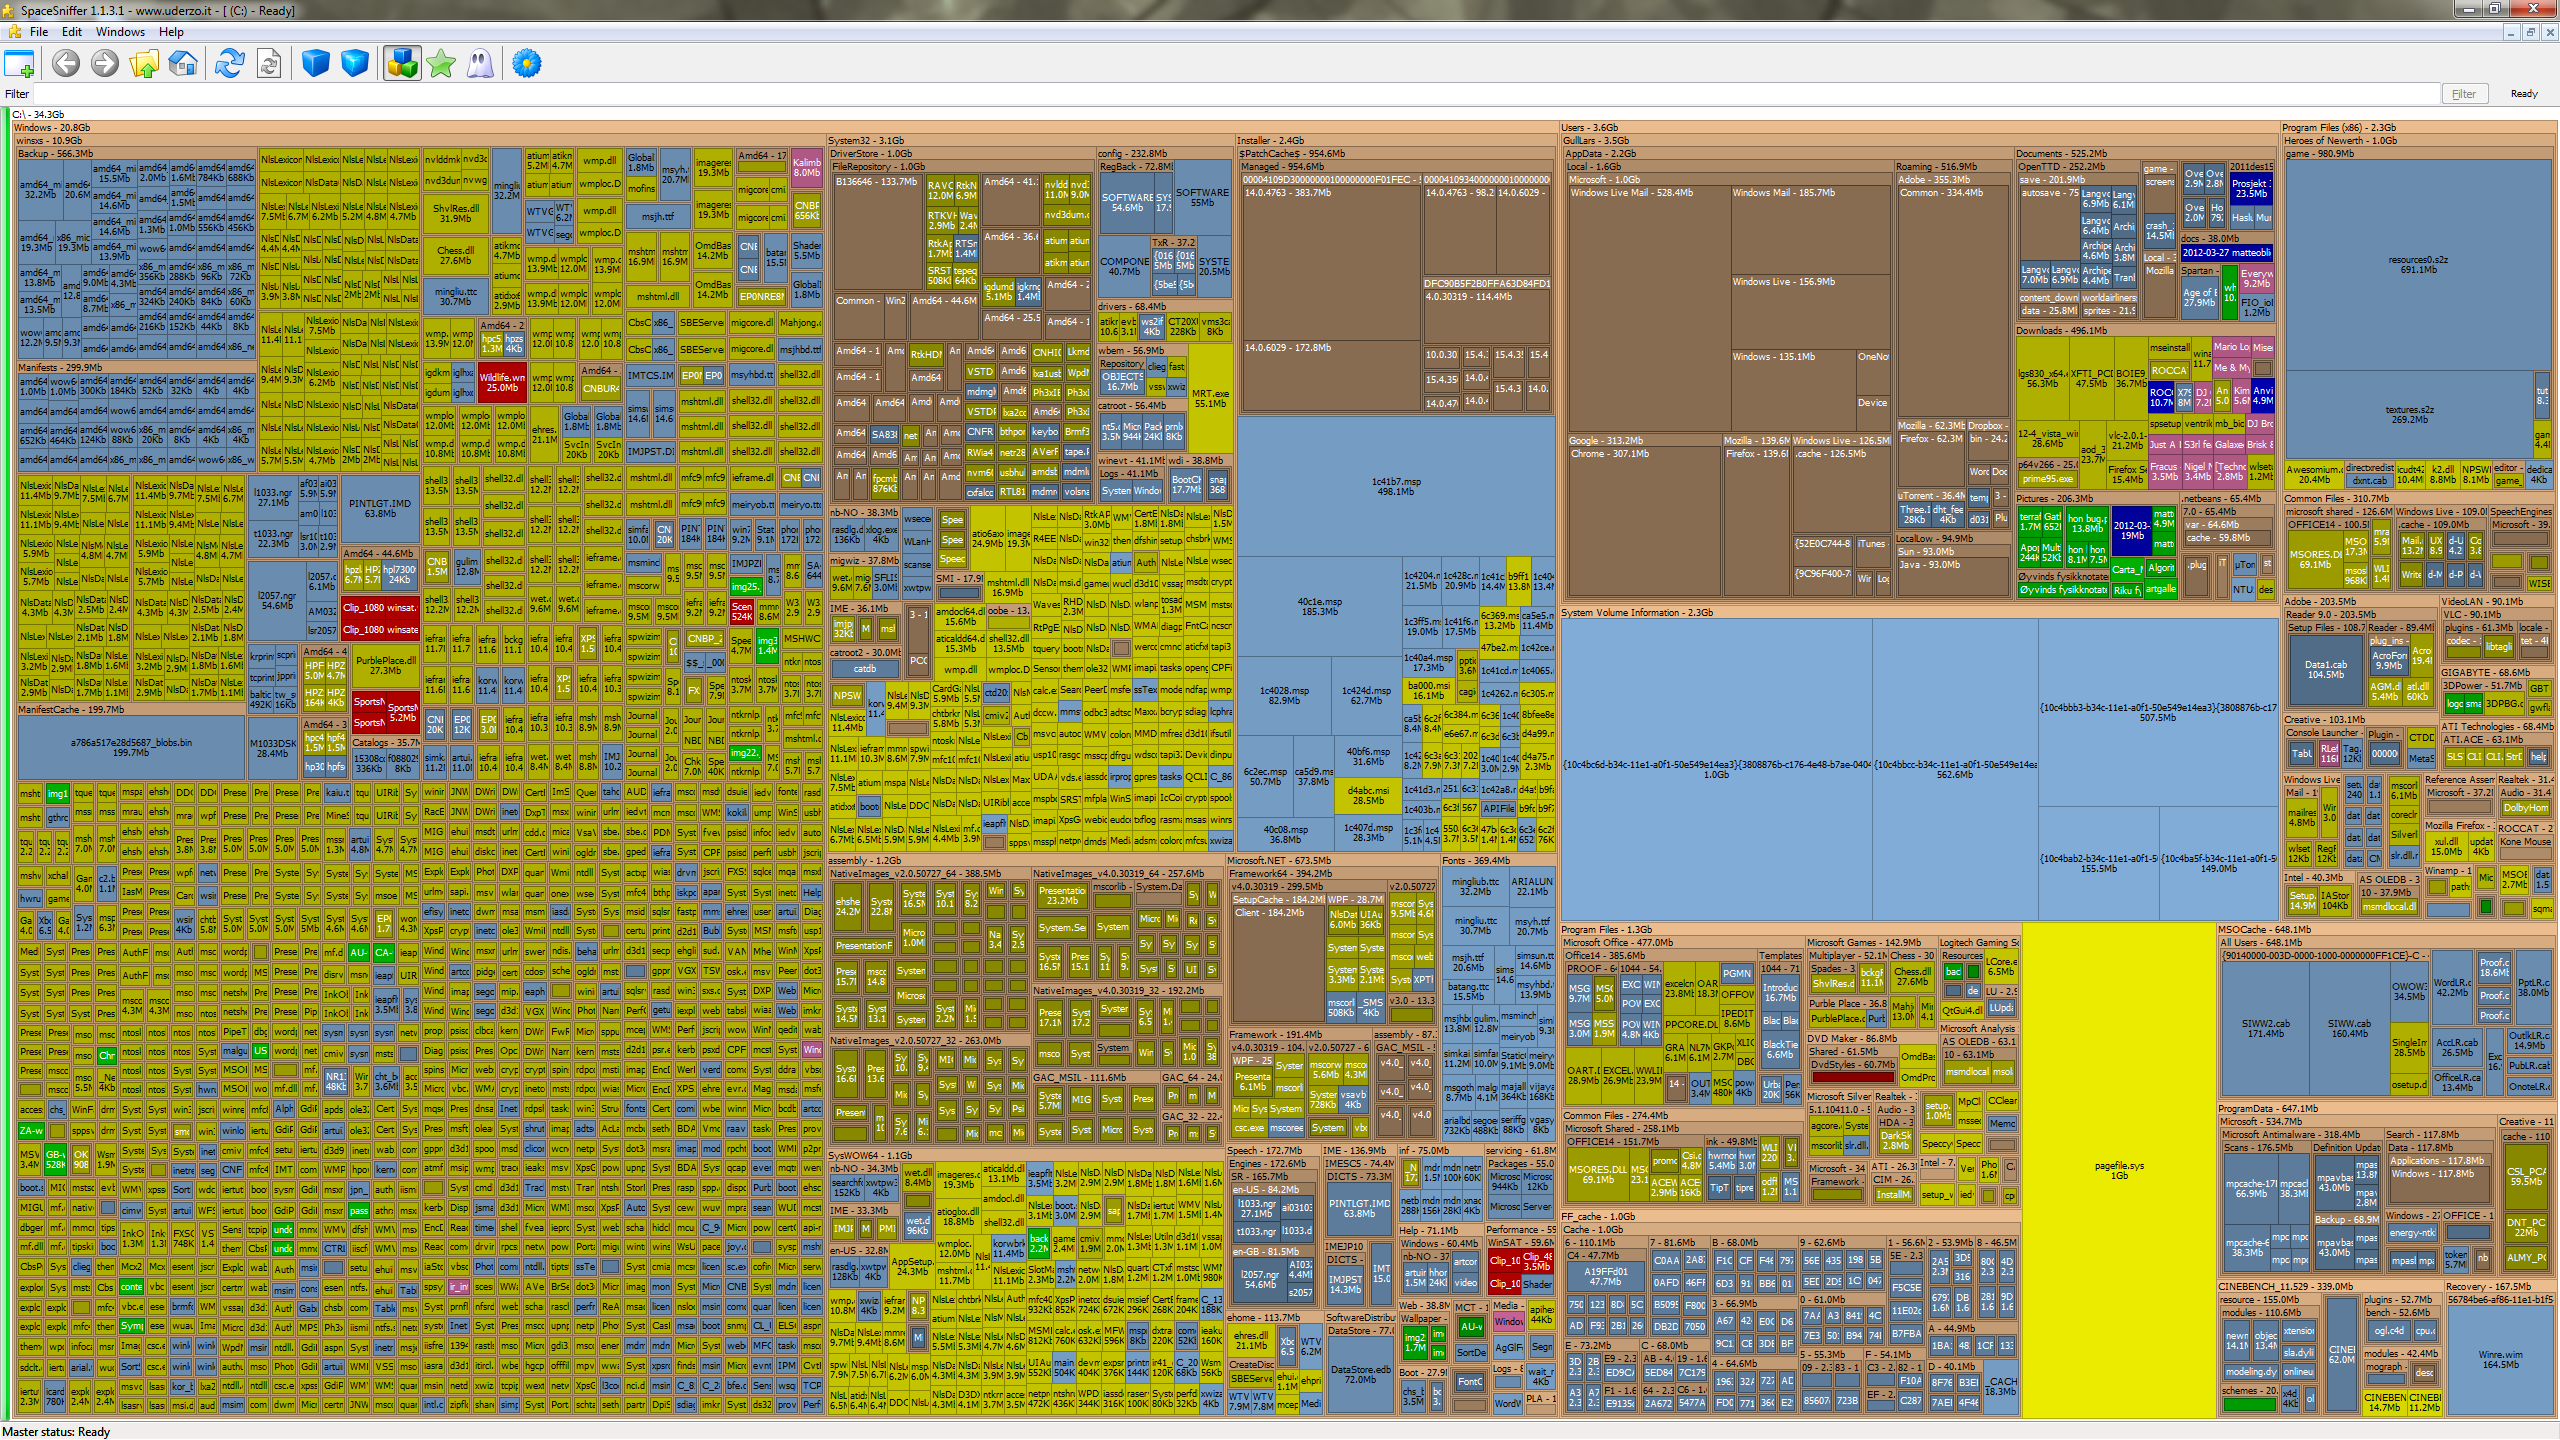Click the C:\ - 34.3Gb root label

38,115
